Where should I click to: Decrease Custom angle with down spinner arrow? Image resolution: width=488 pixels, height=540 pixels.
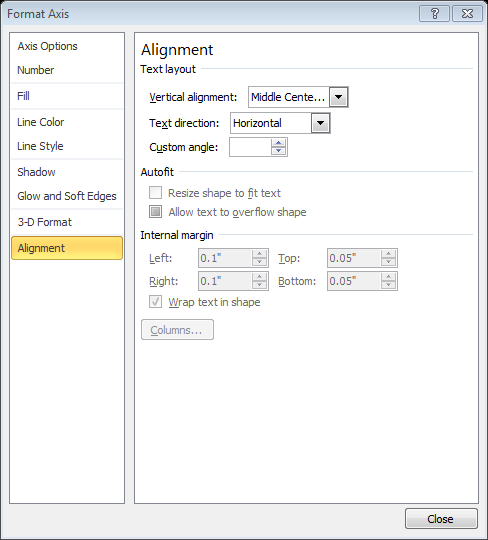278,151
